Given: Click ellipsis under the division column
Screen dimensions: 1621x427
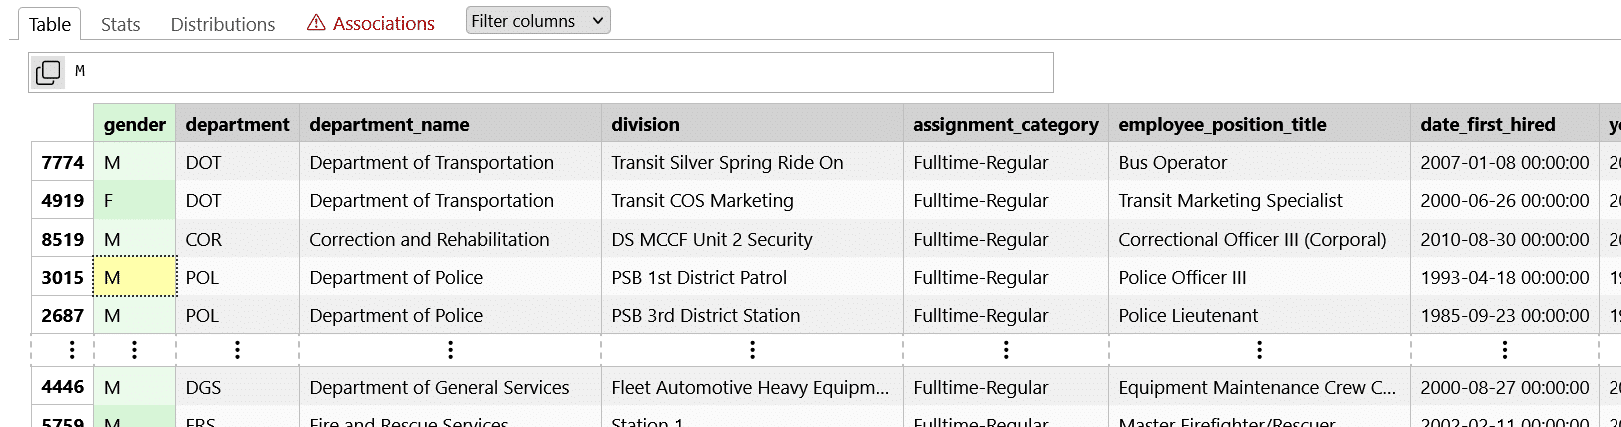Looking at the screenshot, I should (752, 349).
